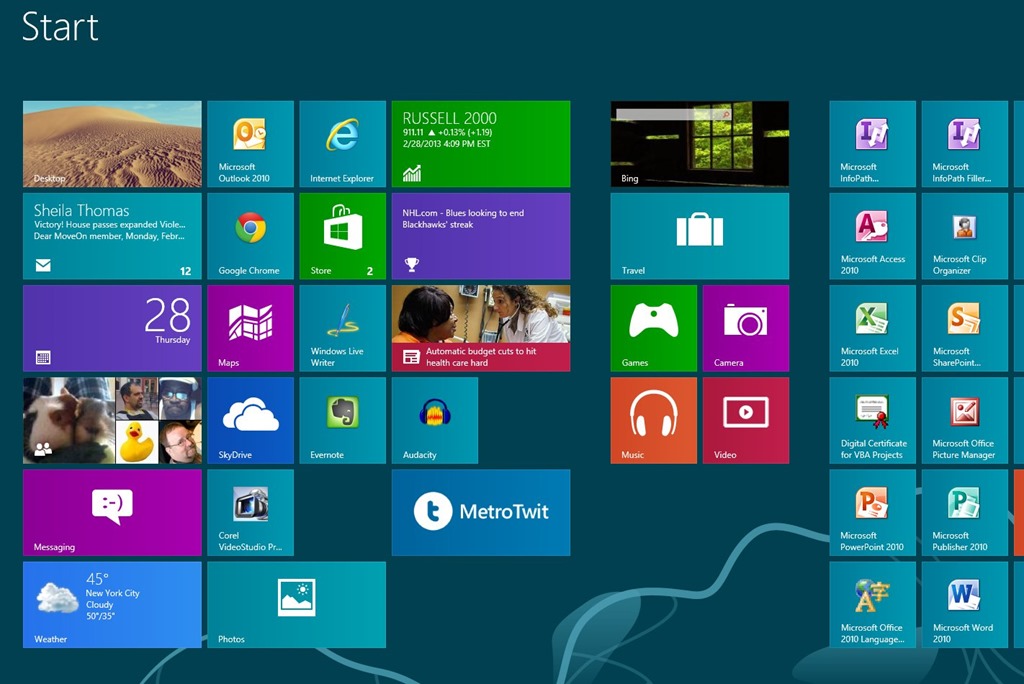1024x684 pixels.
Task: Open the Russell 2000 finance tile
Action: pos(480,143)
